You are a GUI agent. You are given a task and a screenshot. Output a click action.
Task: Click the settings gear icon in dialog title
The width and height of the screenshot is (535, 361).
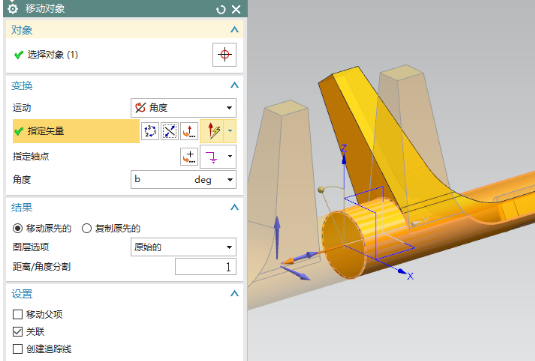(x=13, y=9)
